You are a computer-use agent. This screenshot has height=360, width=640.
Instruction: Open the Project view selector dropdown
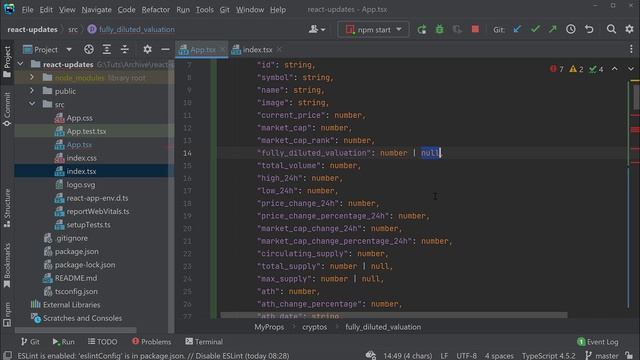[47, 49]
